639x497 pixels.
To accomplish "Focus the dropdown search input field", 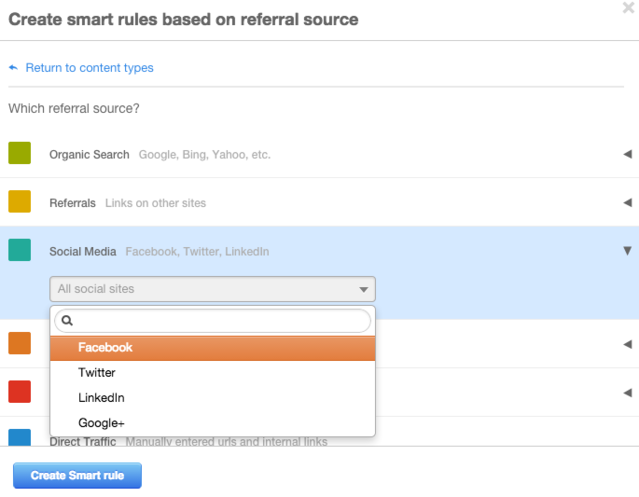I will pyautogui.click(x=220, y=321).
